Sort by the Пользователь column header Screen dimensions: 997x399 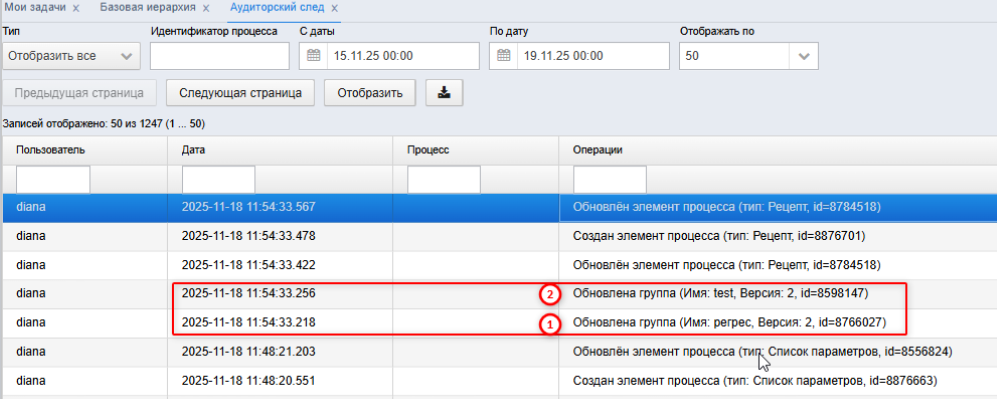tap(85, 150)
